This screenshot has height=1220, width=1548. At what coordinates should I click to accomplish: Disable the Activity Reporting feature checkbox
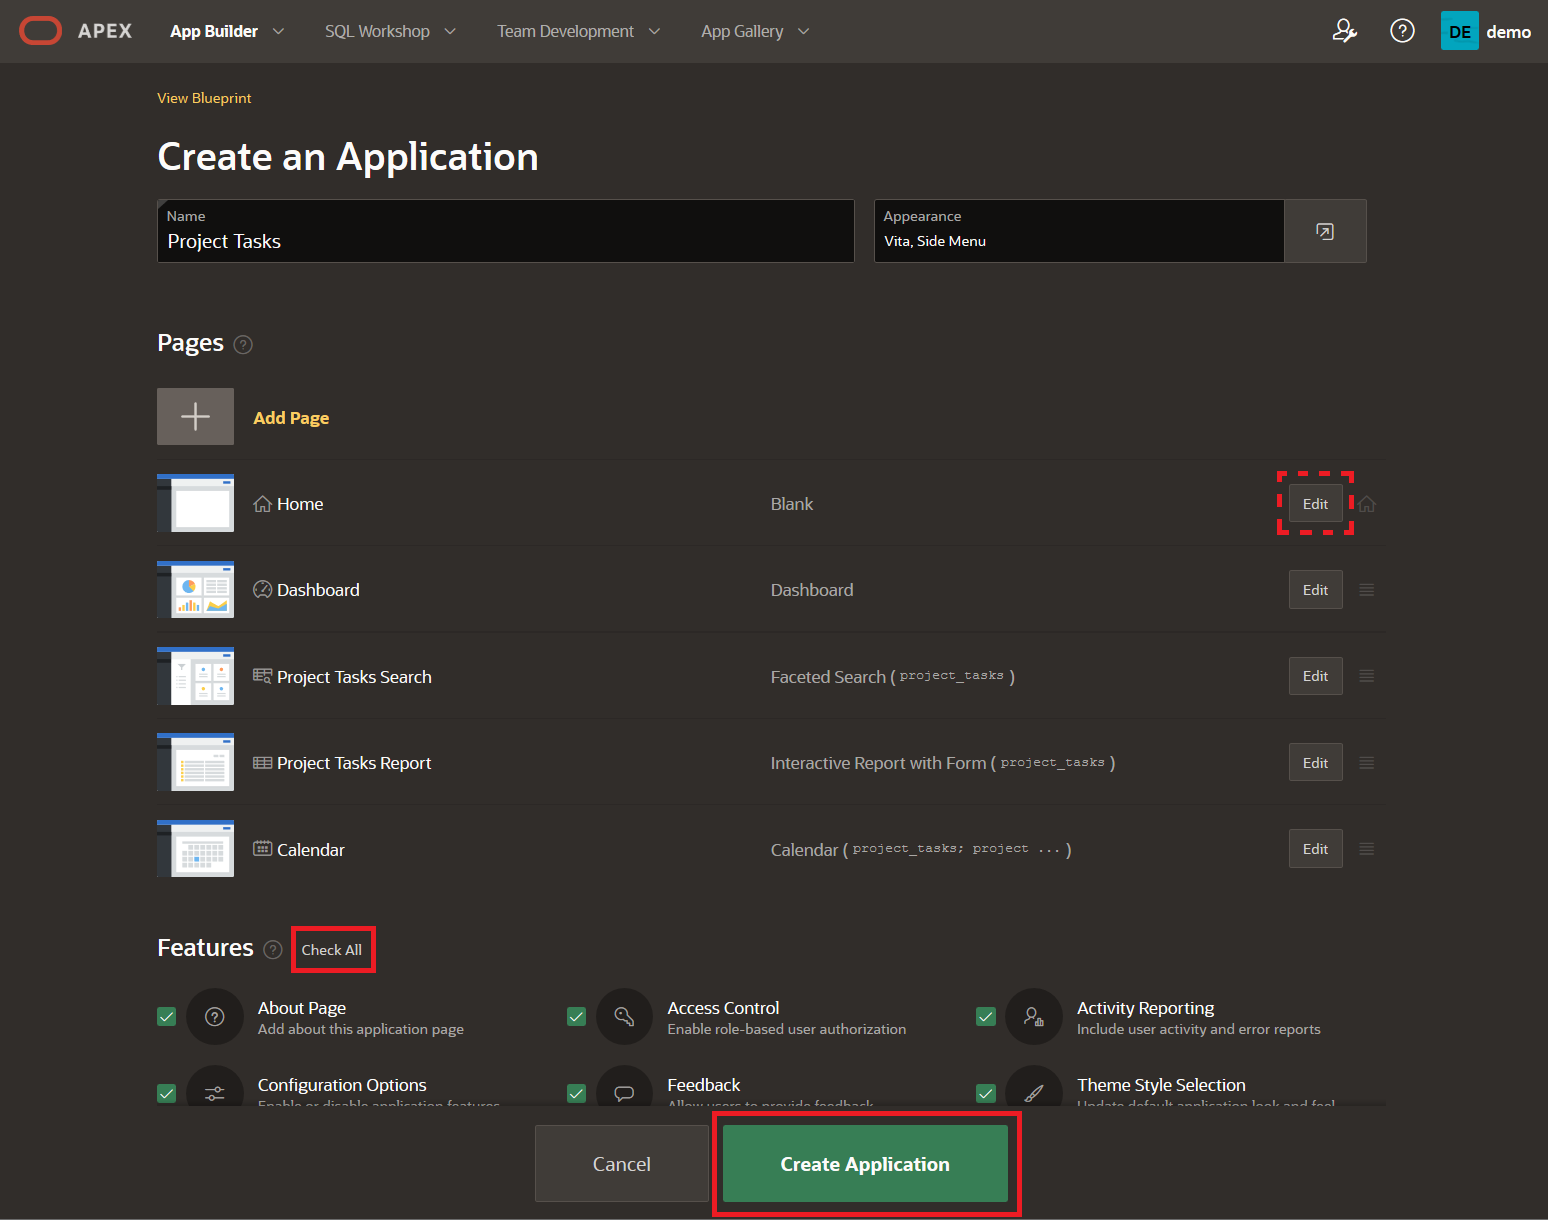985,1016
